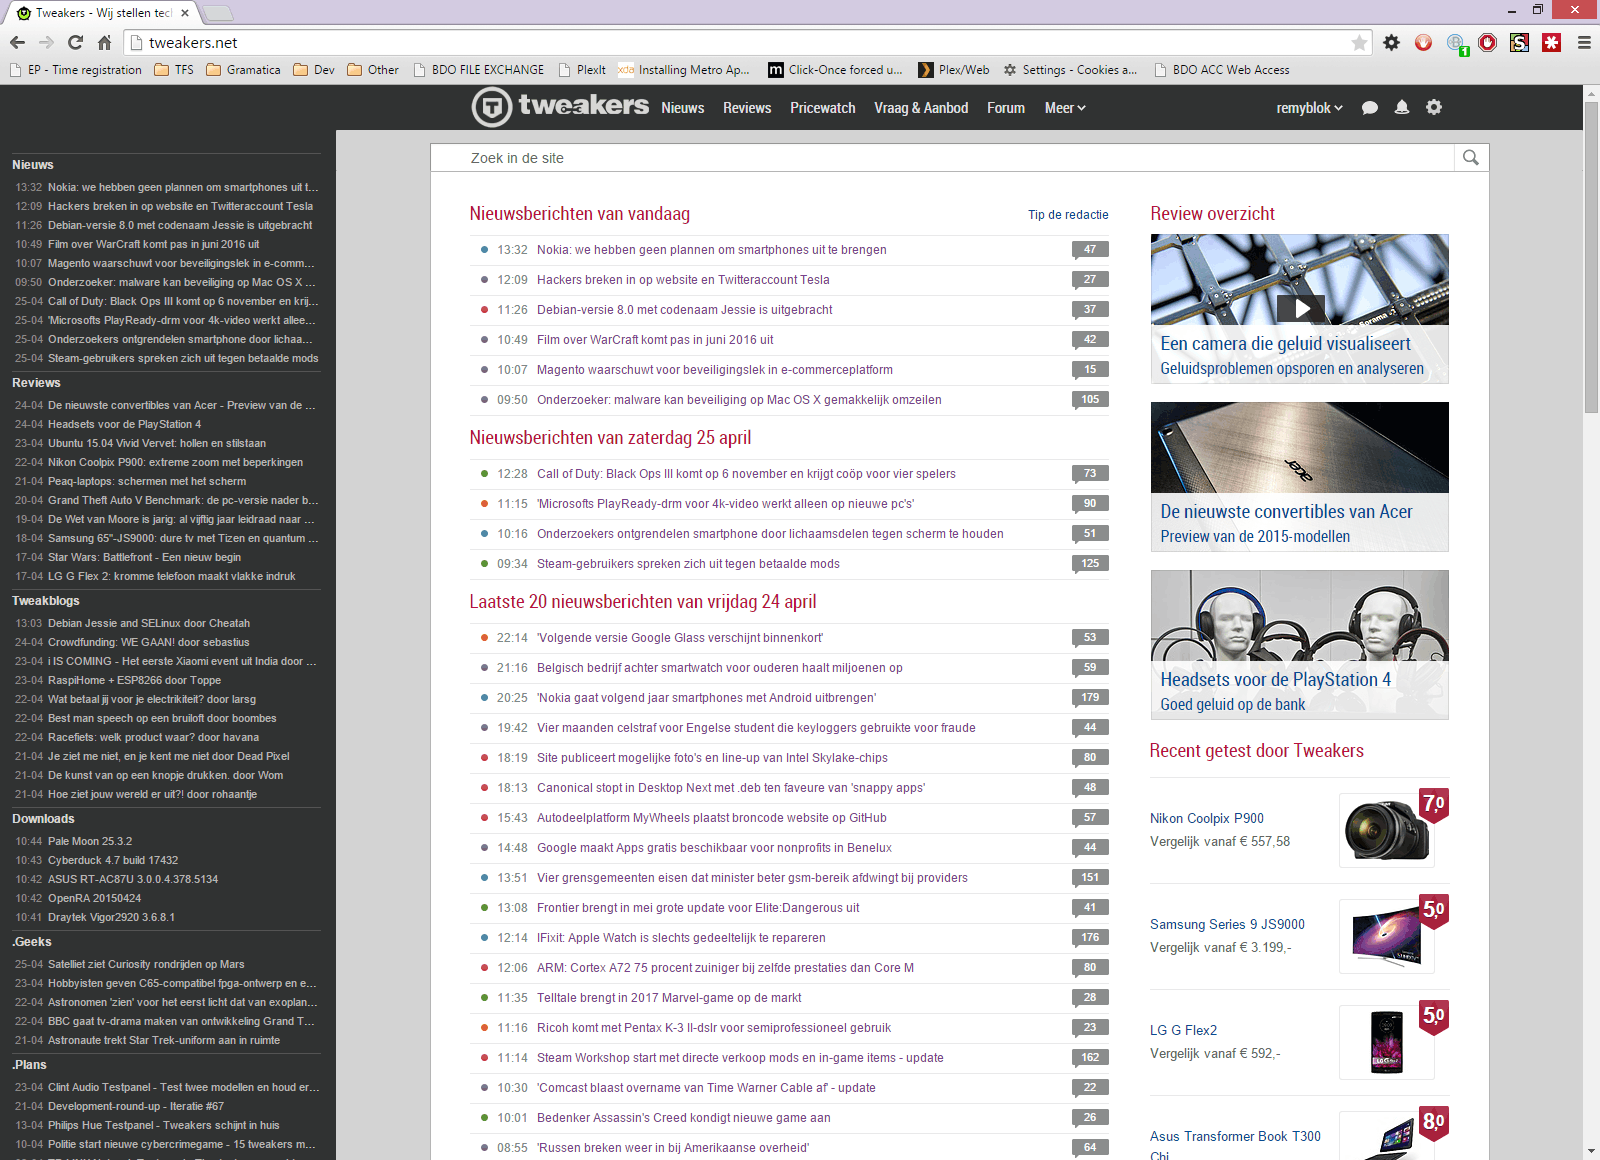1600x1160 pixels.
Task: Click the 7,0 score badge for Nikon Coolpix
Action: coord(1434,803)
